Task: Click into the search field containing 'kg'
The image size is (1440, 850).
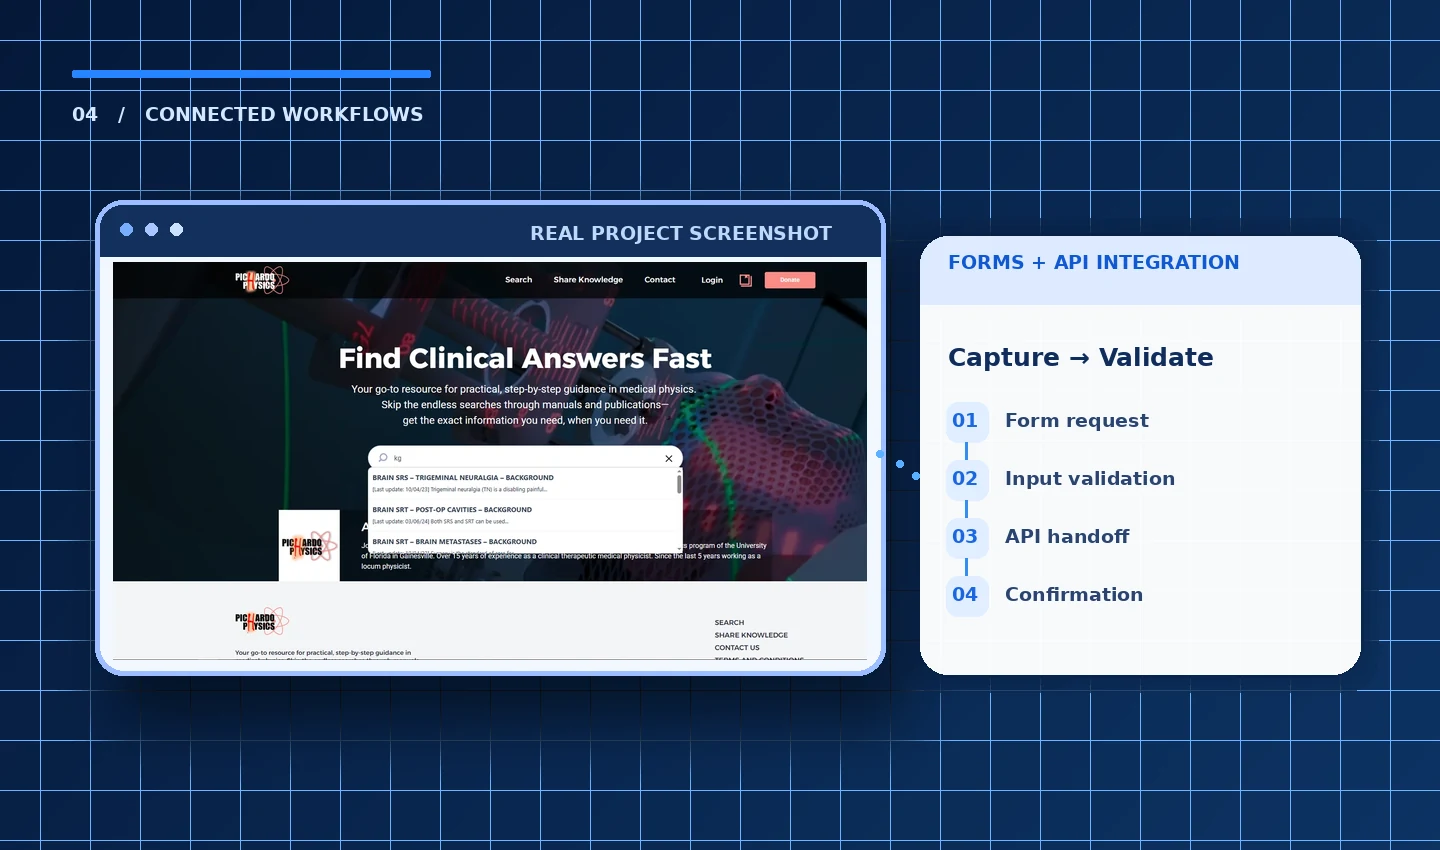Action: pos(525,458)
